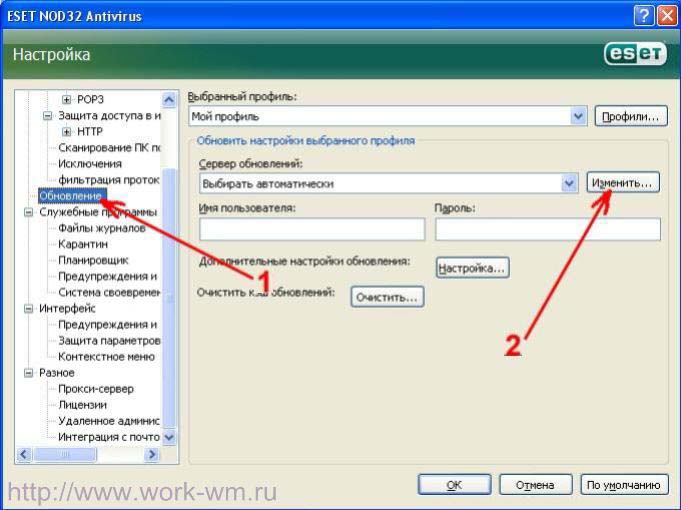Close the ESET NOD32 settings window
The height and width of the screenshot is (510, 681).
coord(667,17)
